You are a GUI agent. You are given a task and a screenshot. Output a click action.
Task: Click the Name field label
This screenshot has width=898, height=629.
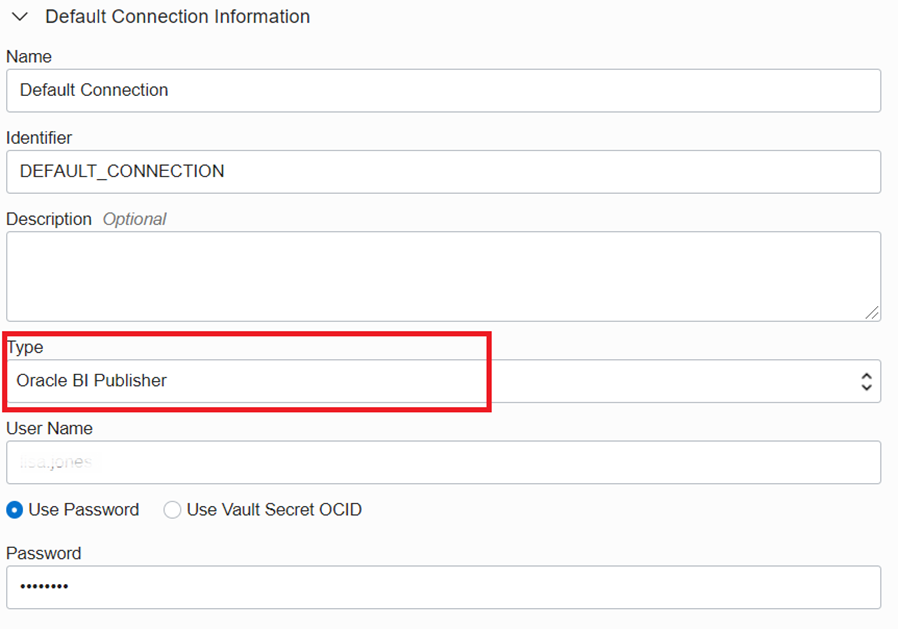pos(29,57)
